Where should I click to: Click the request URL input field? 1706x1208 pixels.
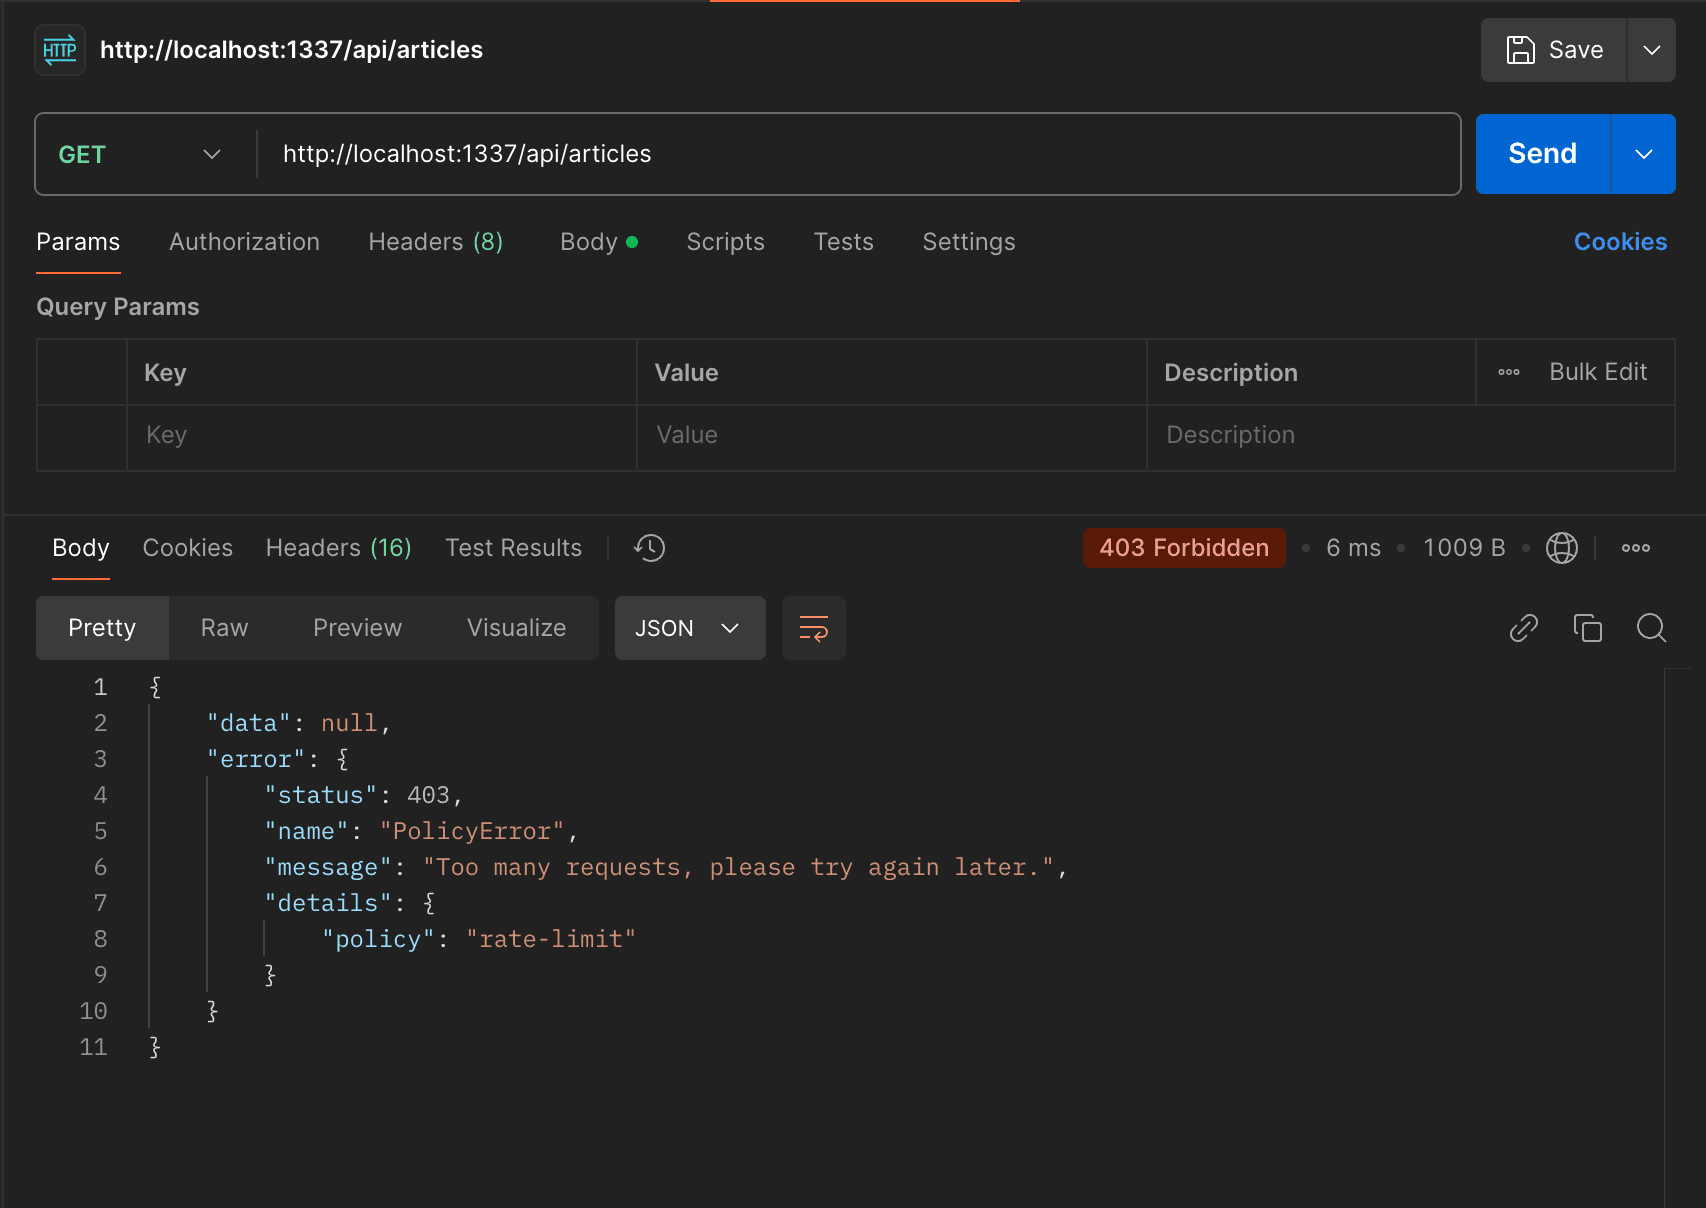pyautogui.click(x=858, y=154)
